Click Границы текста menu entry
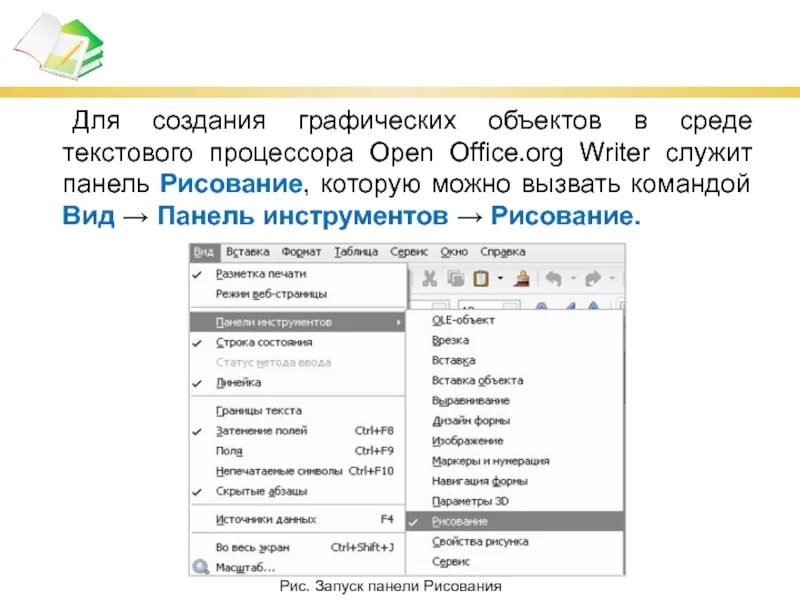This screenshot has height=600, width=800. [x=298, y=411]
